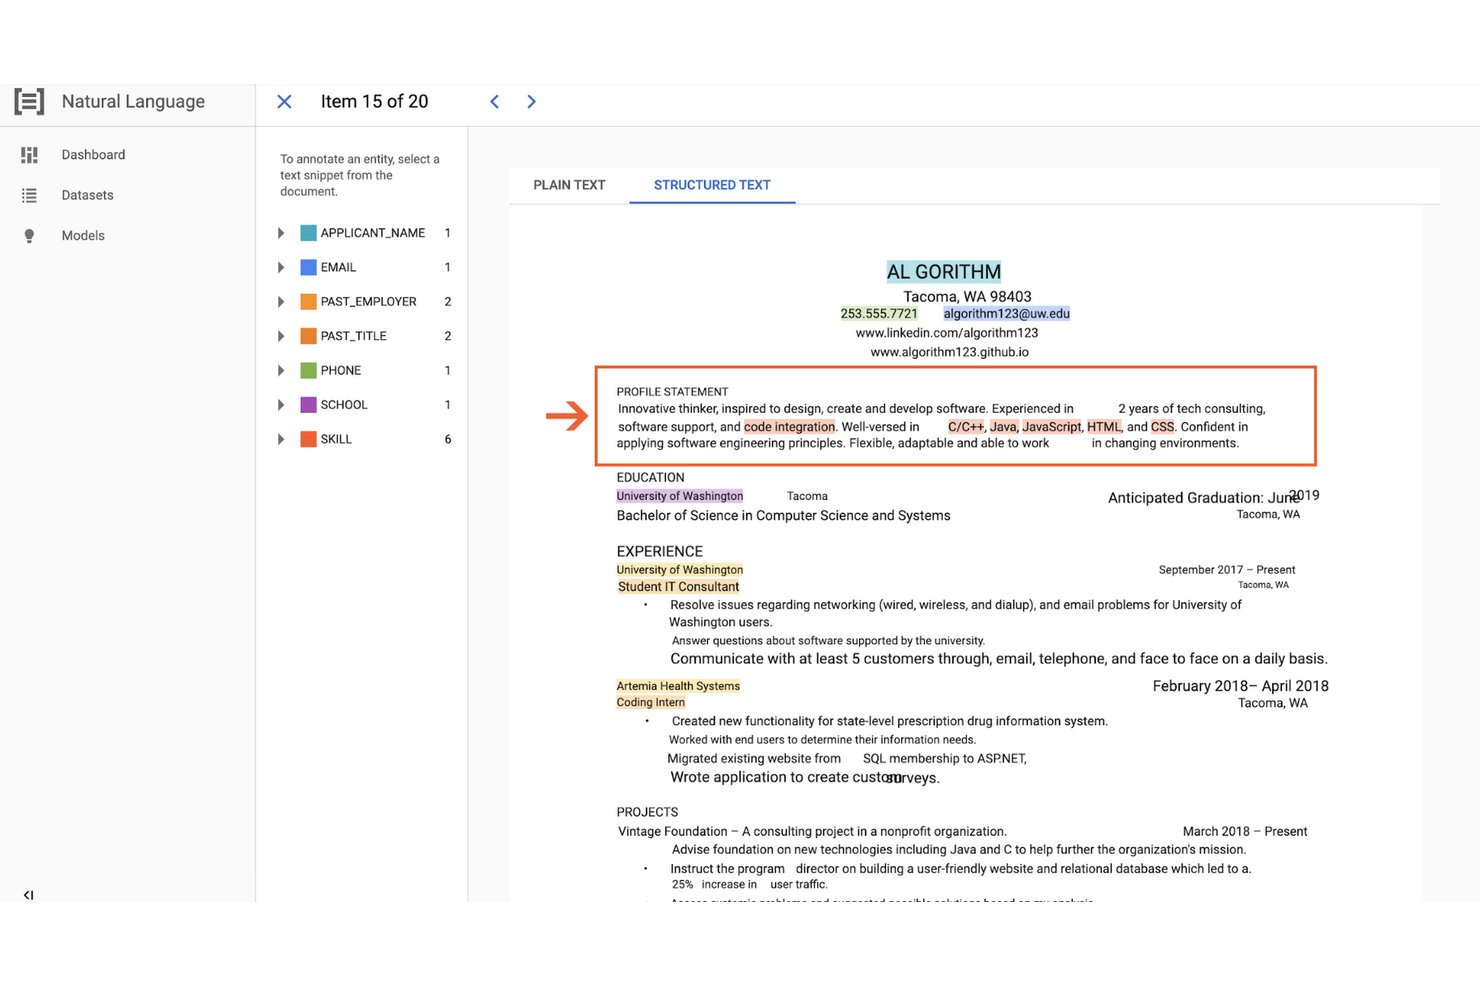
Task: Click University of Washington under EXPERIENCE
Action: [680, 570]
